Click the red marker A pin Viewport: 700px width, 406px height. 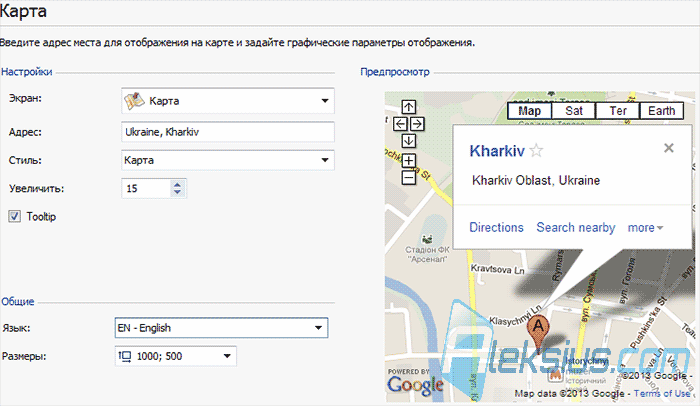(x=539, y=333)
